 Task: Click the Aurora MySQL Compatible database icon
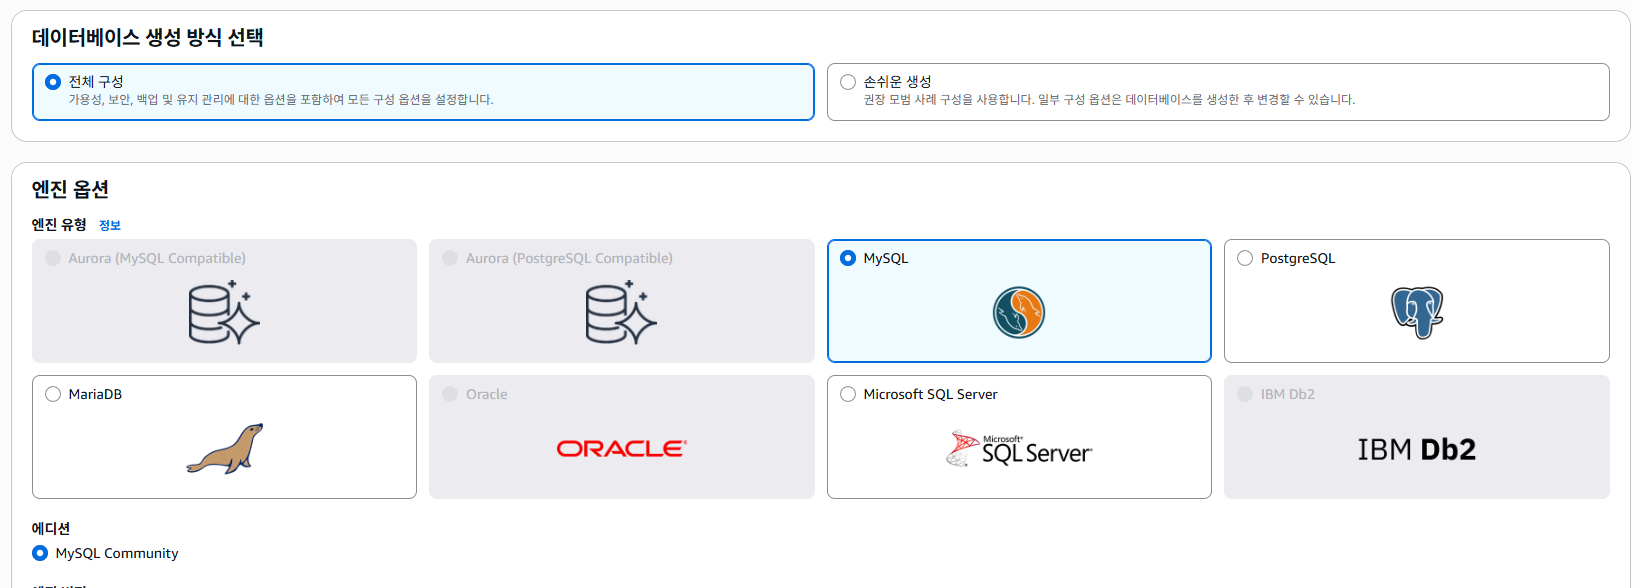[224, 312]
